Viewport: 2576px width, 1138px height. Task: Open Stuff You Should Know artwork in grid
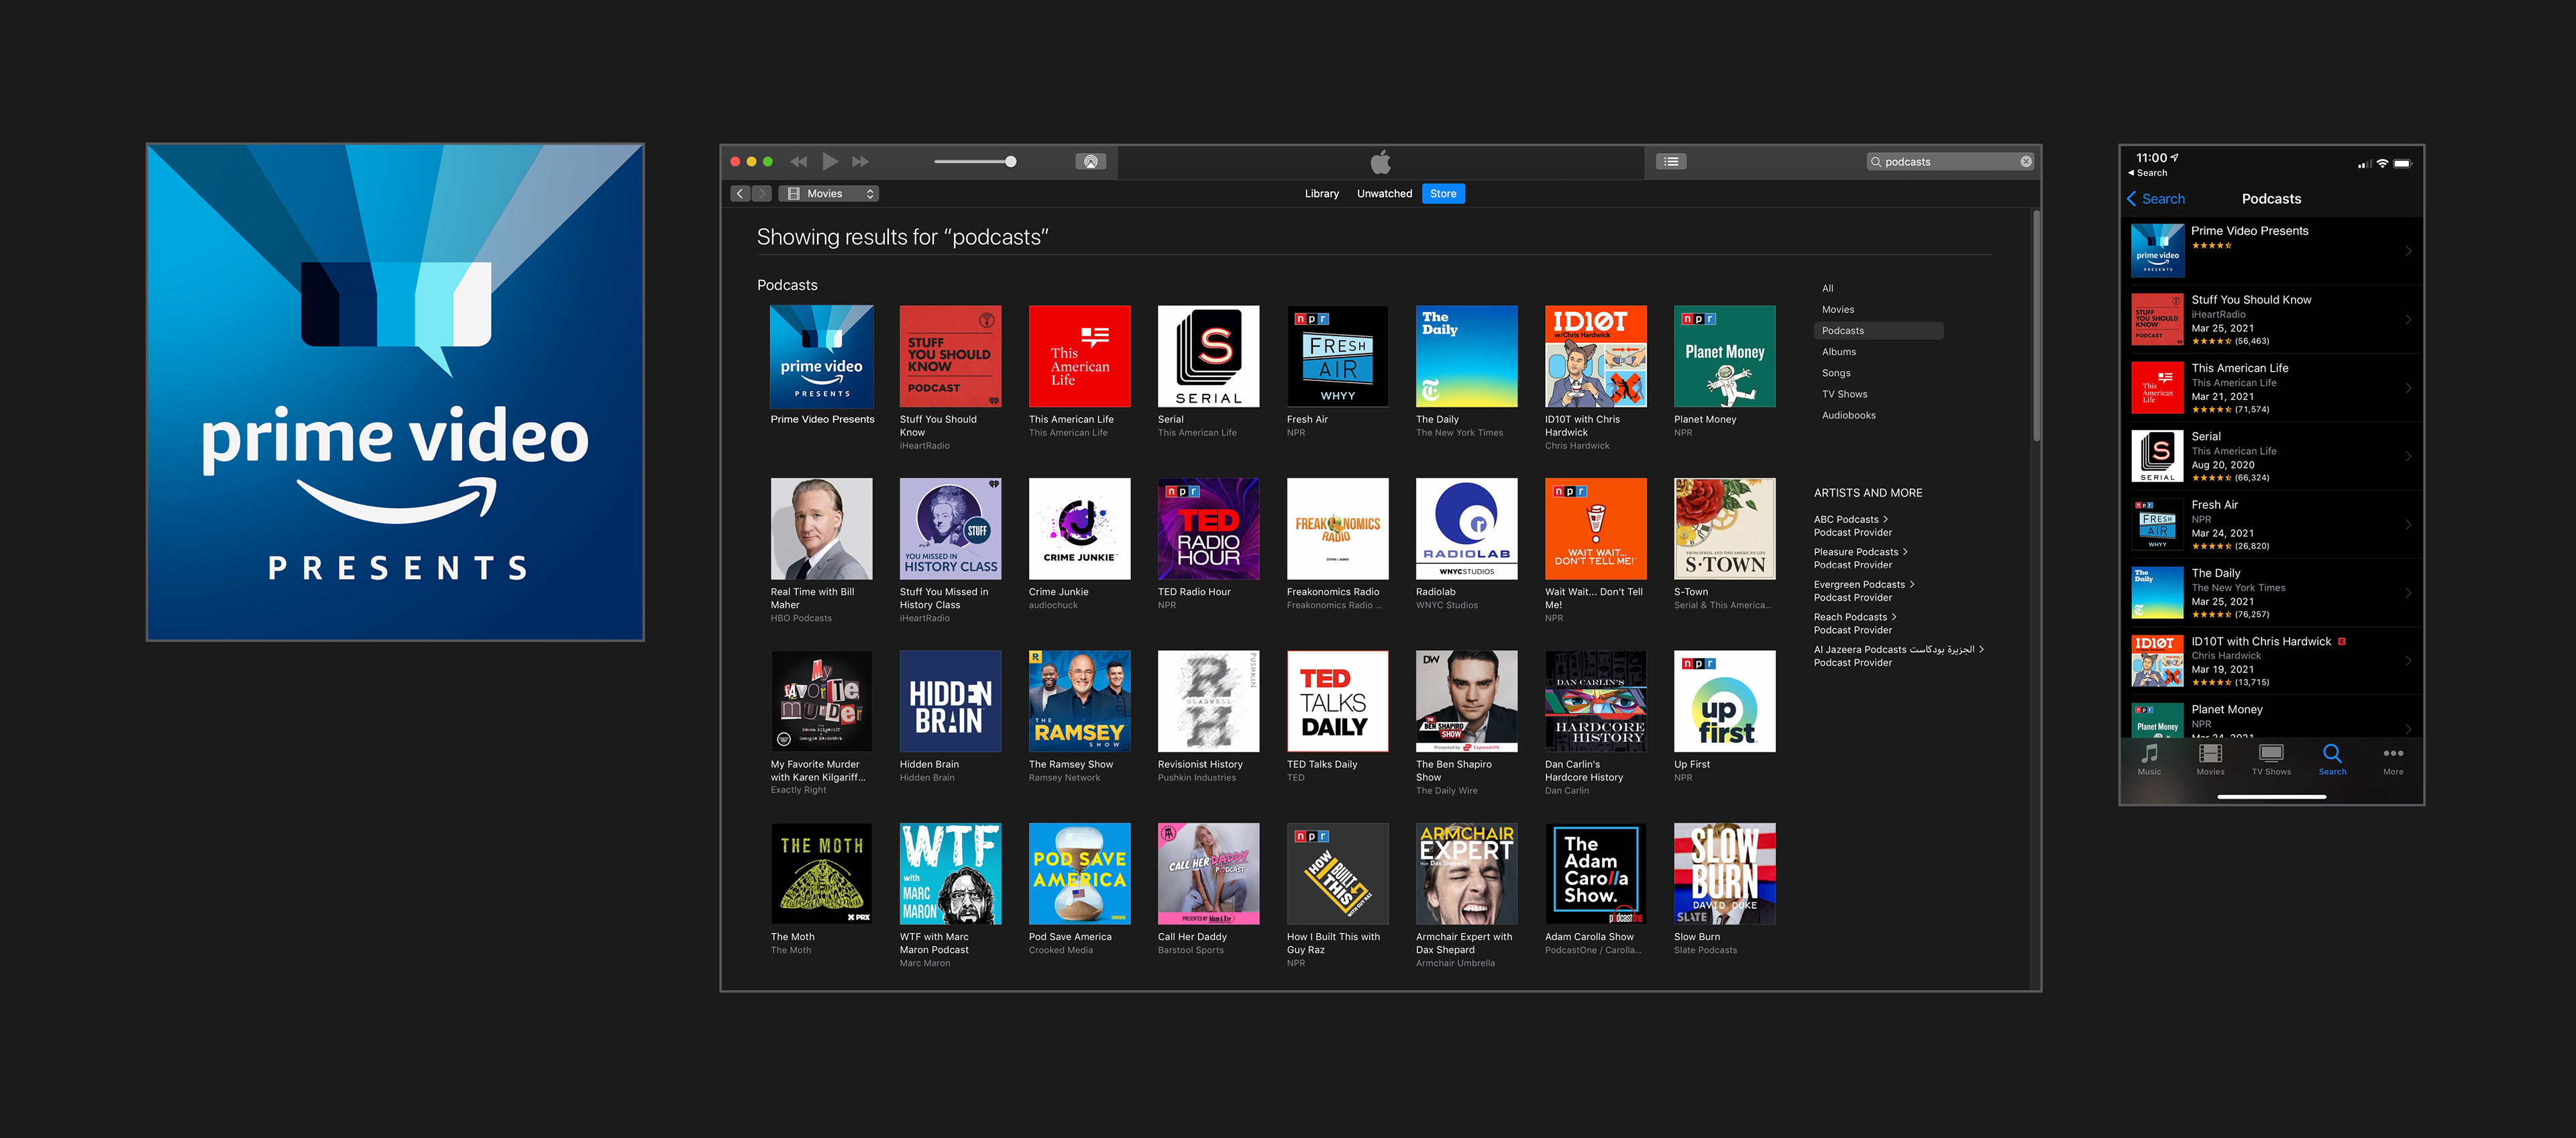tap(950, 356)
